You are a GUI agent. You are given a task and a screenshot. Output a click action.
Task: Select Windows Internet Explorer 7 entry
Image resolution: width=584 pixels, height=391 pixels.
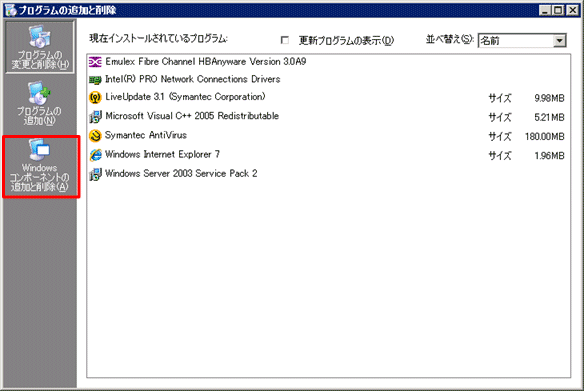point(162,155)
